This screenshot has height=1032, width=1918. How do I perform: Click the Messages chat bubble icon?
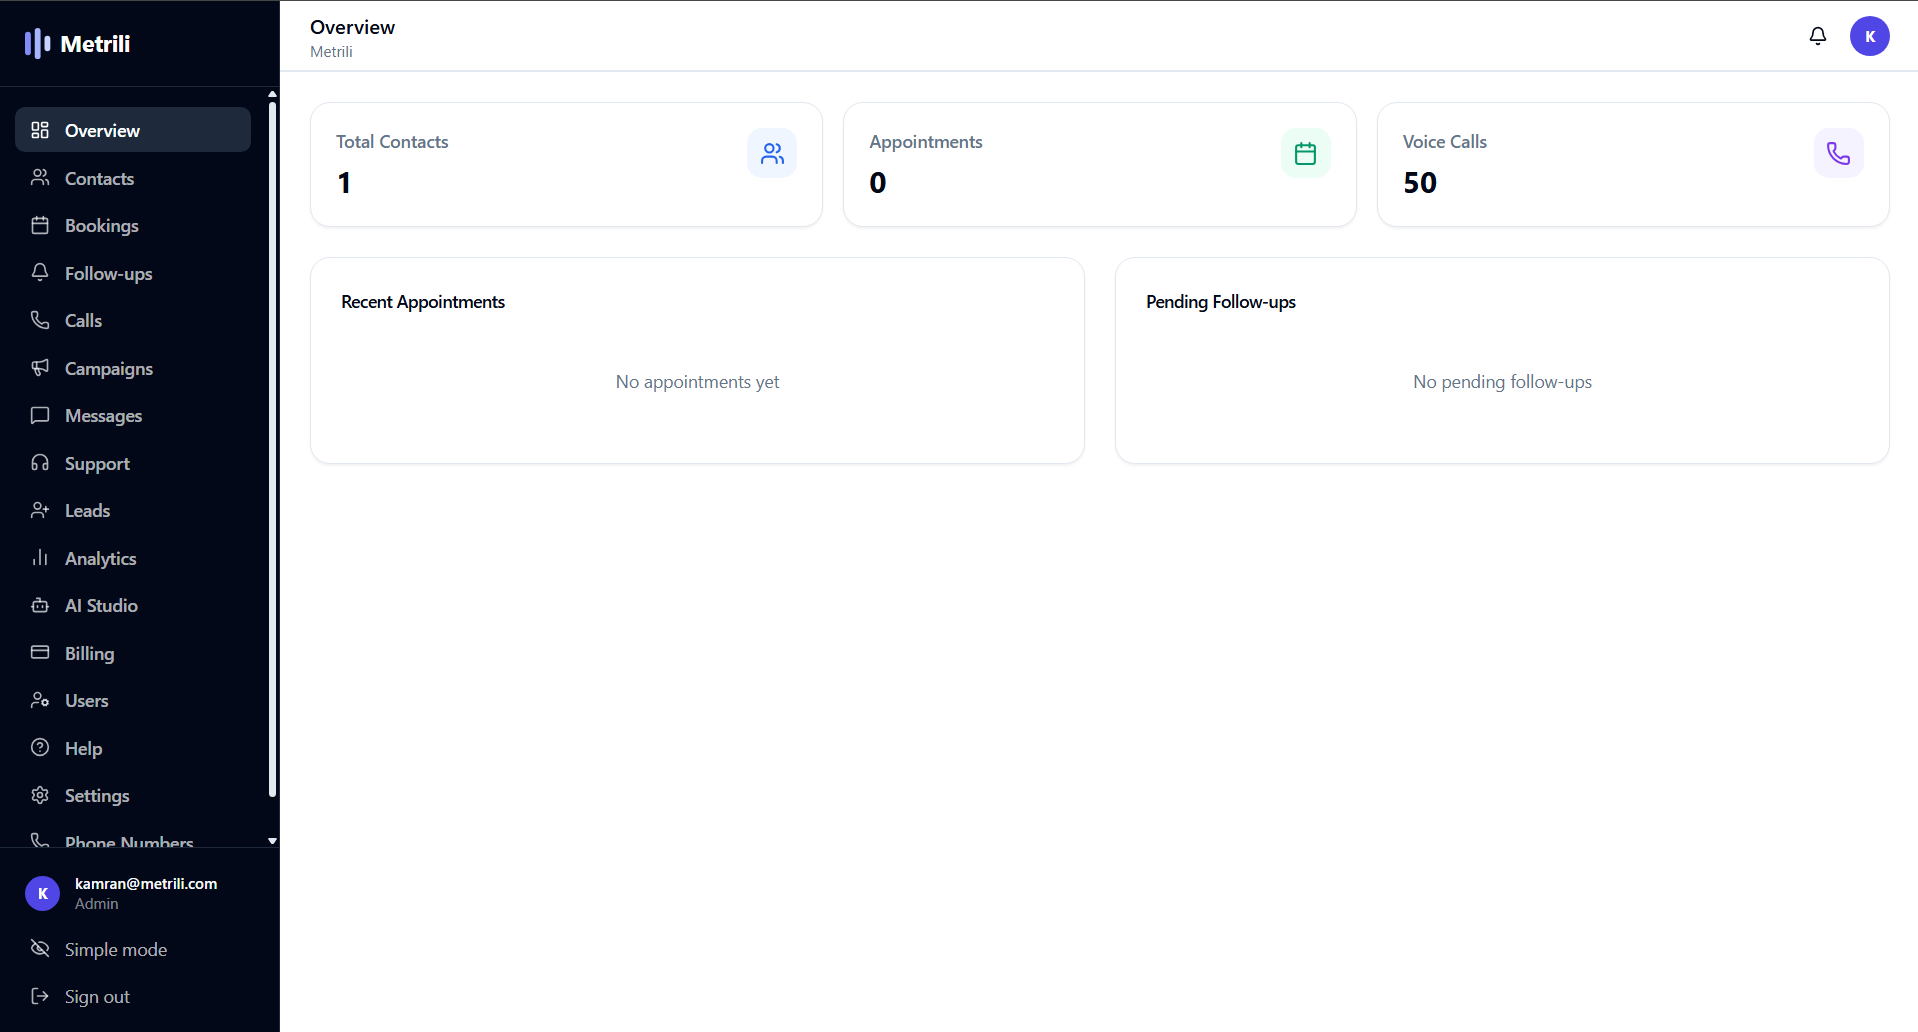pyautogui.click(x=40, y=415)
